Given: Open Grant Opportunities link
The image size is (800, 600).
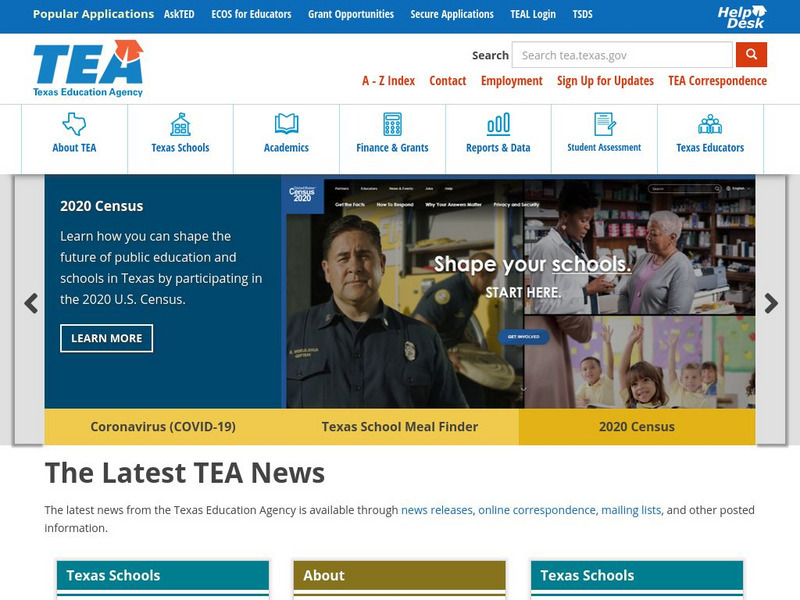Looking at the screenshot, I should click(x=351, y=14).
